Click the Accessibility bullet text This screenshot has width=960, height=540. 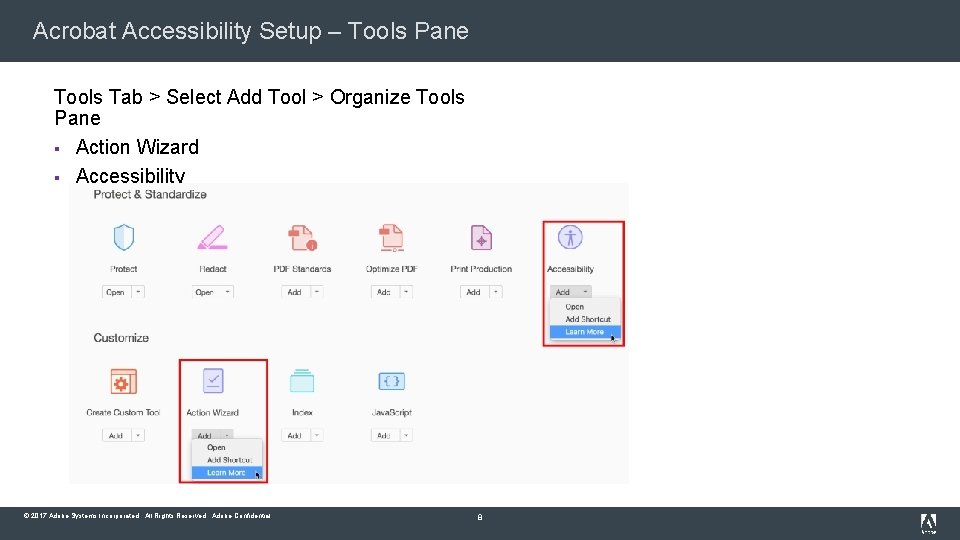click(x=130, y=176)
